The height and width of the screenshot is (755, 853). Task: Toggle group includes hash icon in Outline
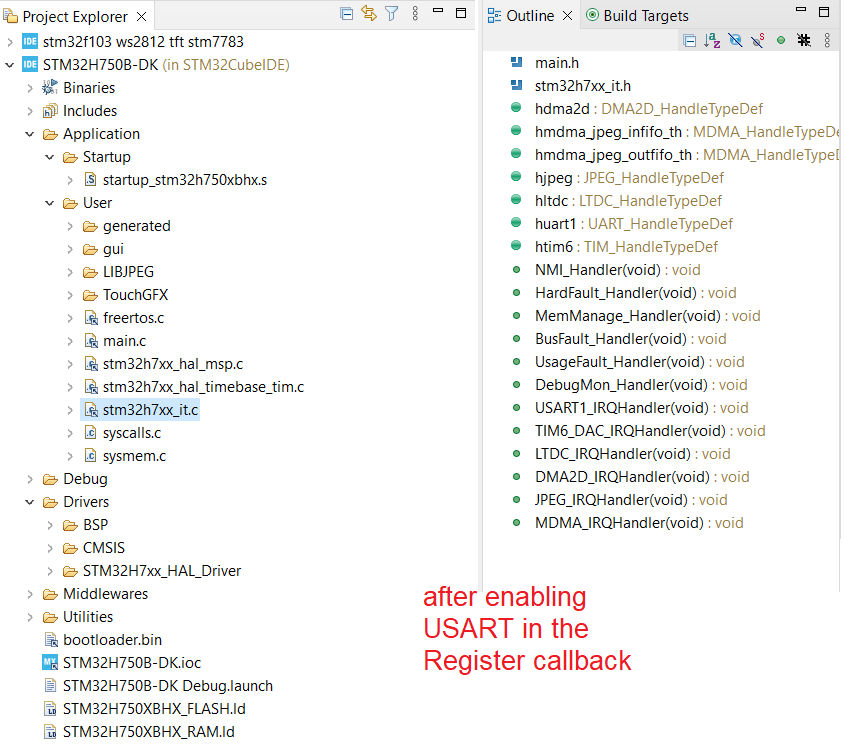pyautogui.click(x=803, y=40)
